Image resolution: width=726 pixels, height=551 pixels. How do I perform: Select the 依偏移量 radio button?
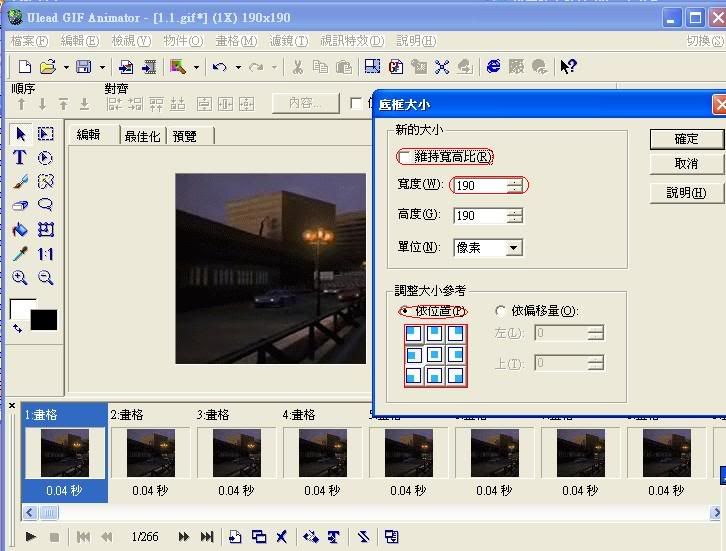[x=501, y=311]
